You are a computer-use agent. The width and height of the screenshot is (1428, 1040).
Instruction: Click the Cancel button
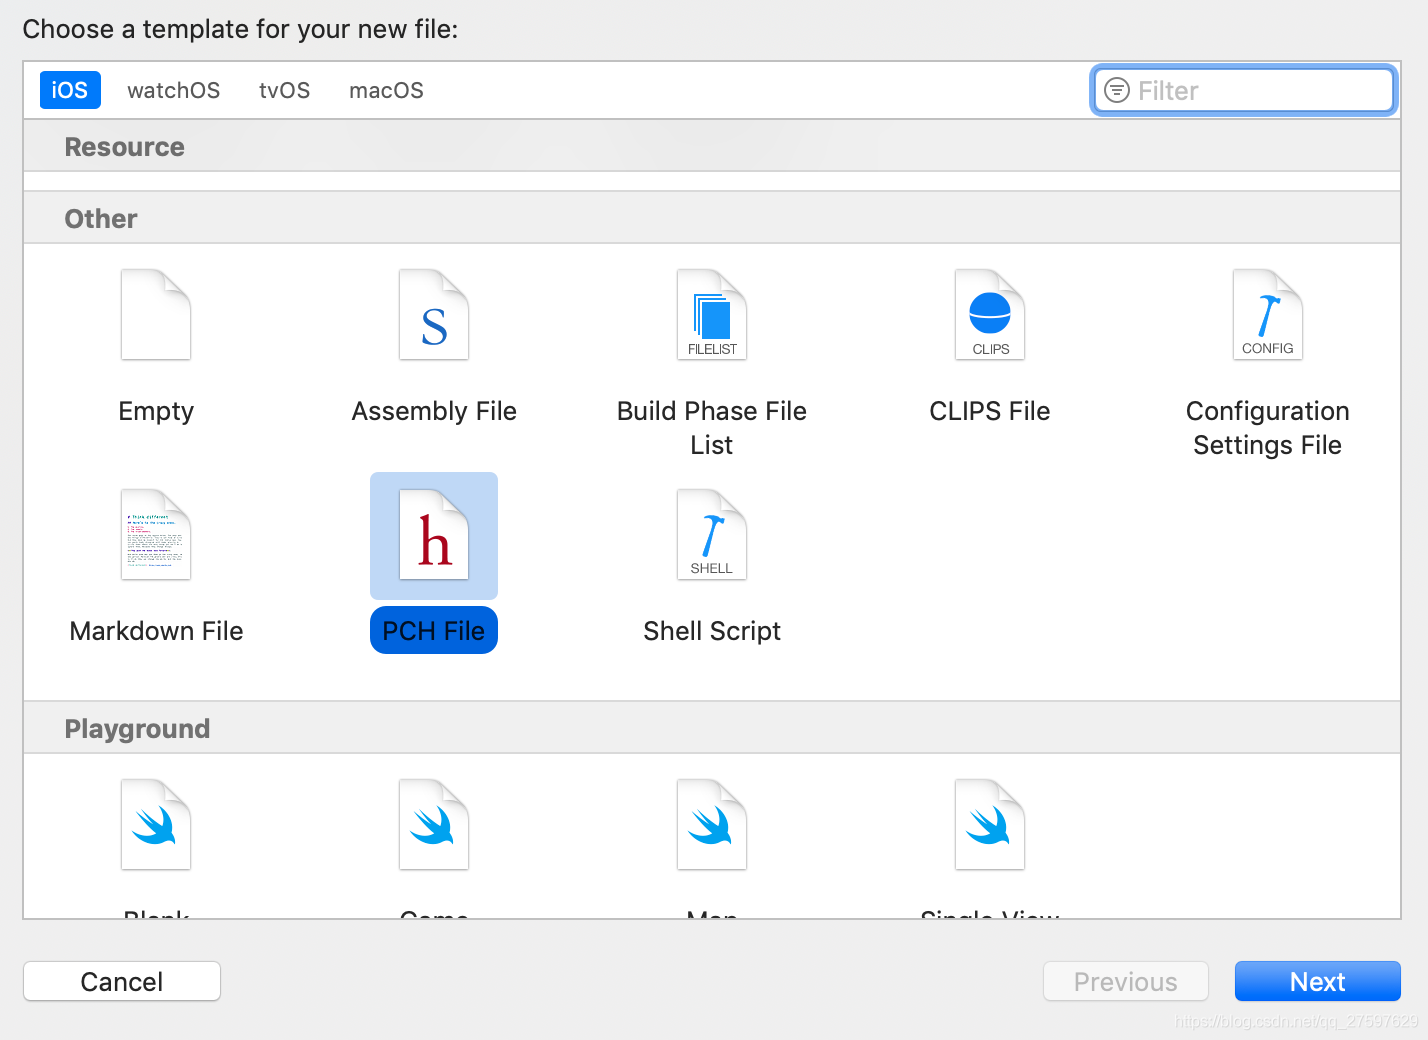[122, 981]
